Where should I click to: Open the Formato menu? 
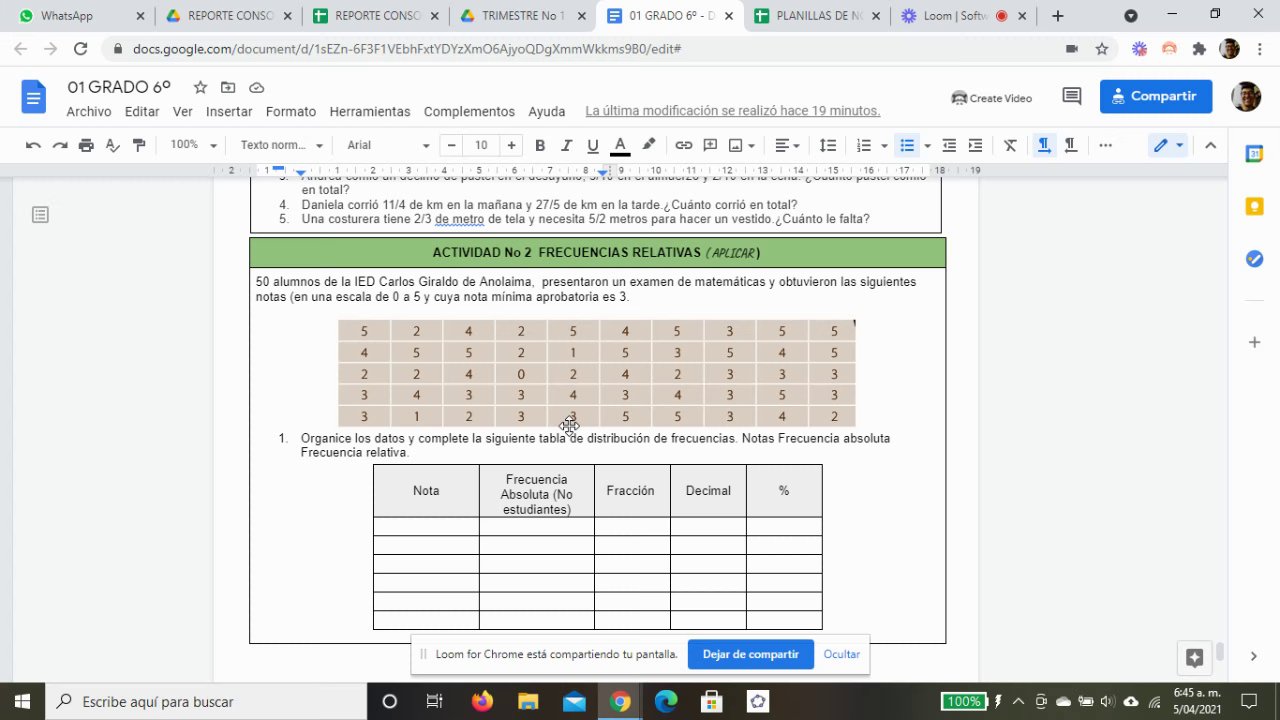[291, 111]
